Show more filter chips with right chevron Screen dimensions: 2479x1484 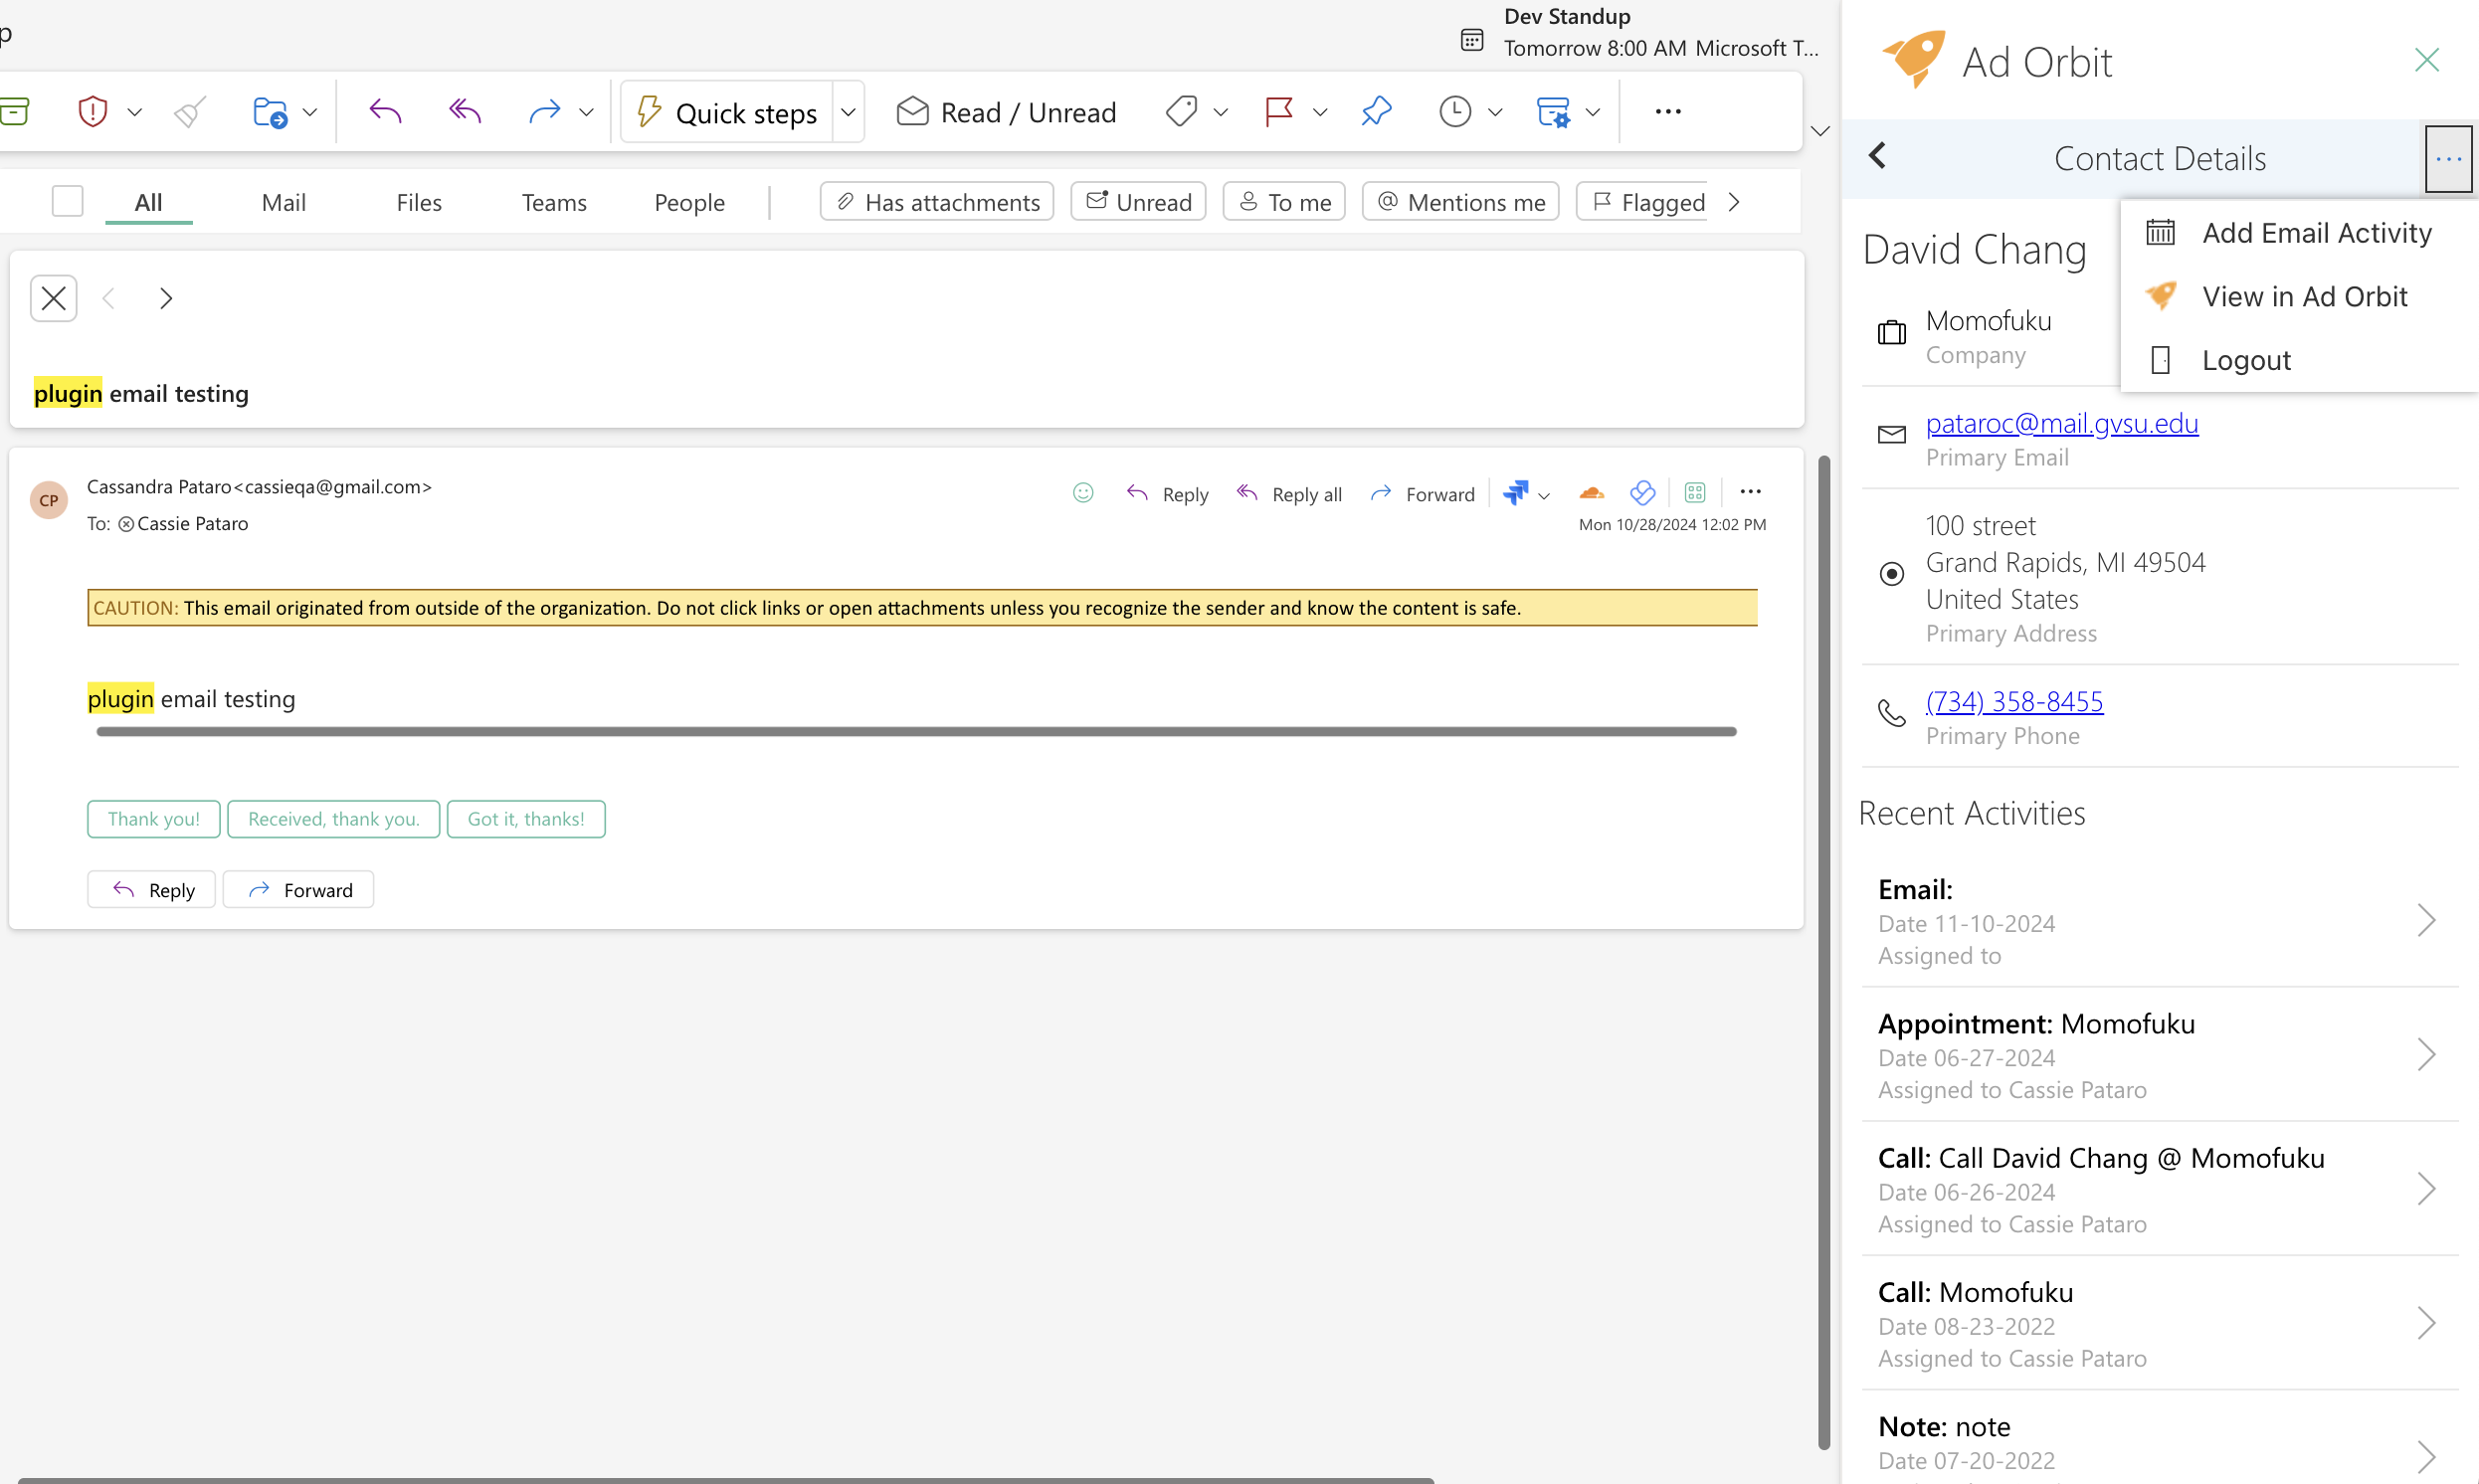click(x=1735, y=202)
